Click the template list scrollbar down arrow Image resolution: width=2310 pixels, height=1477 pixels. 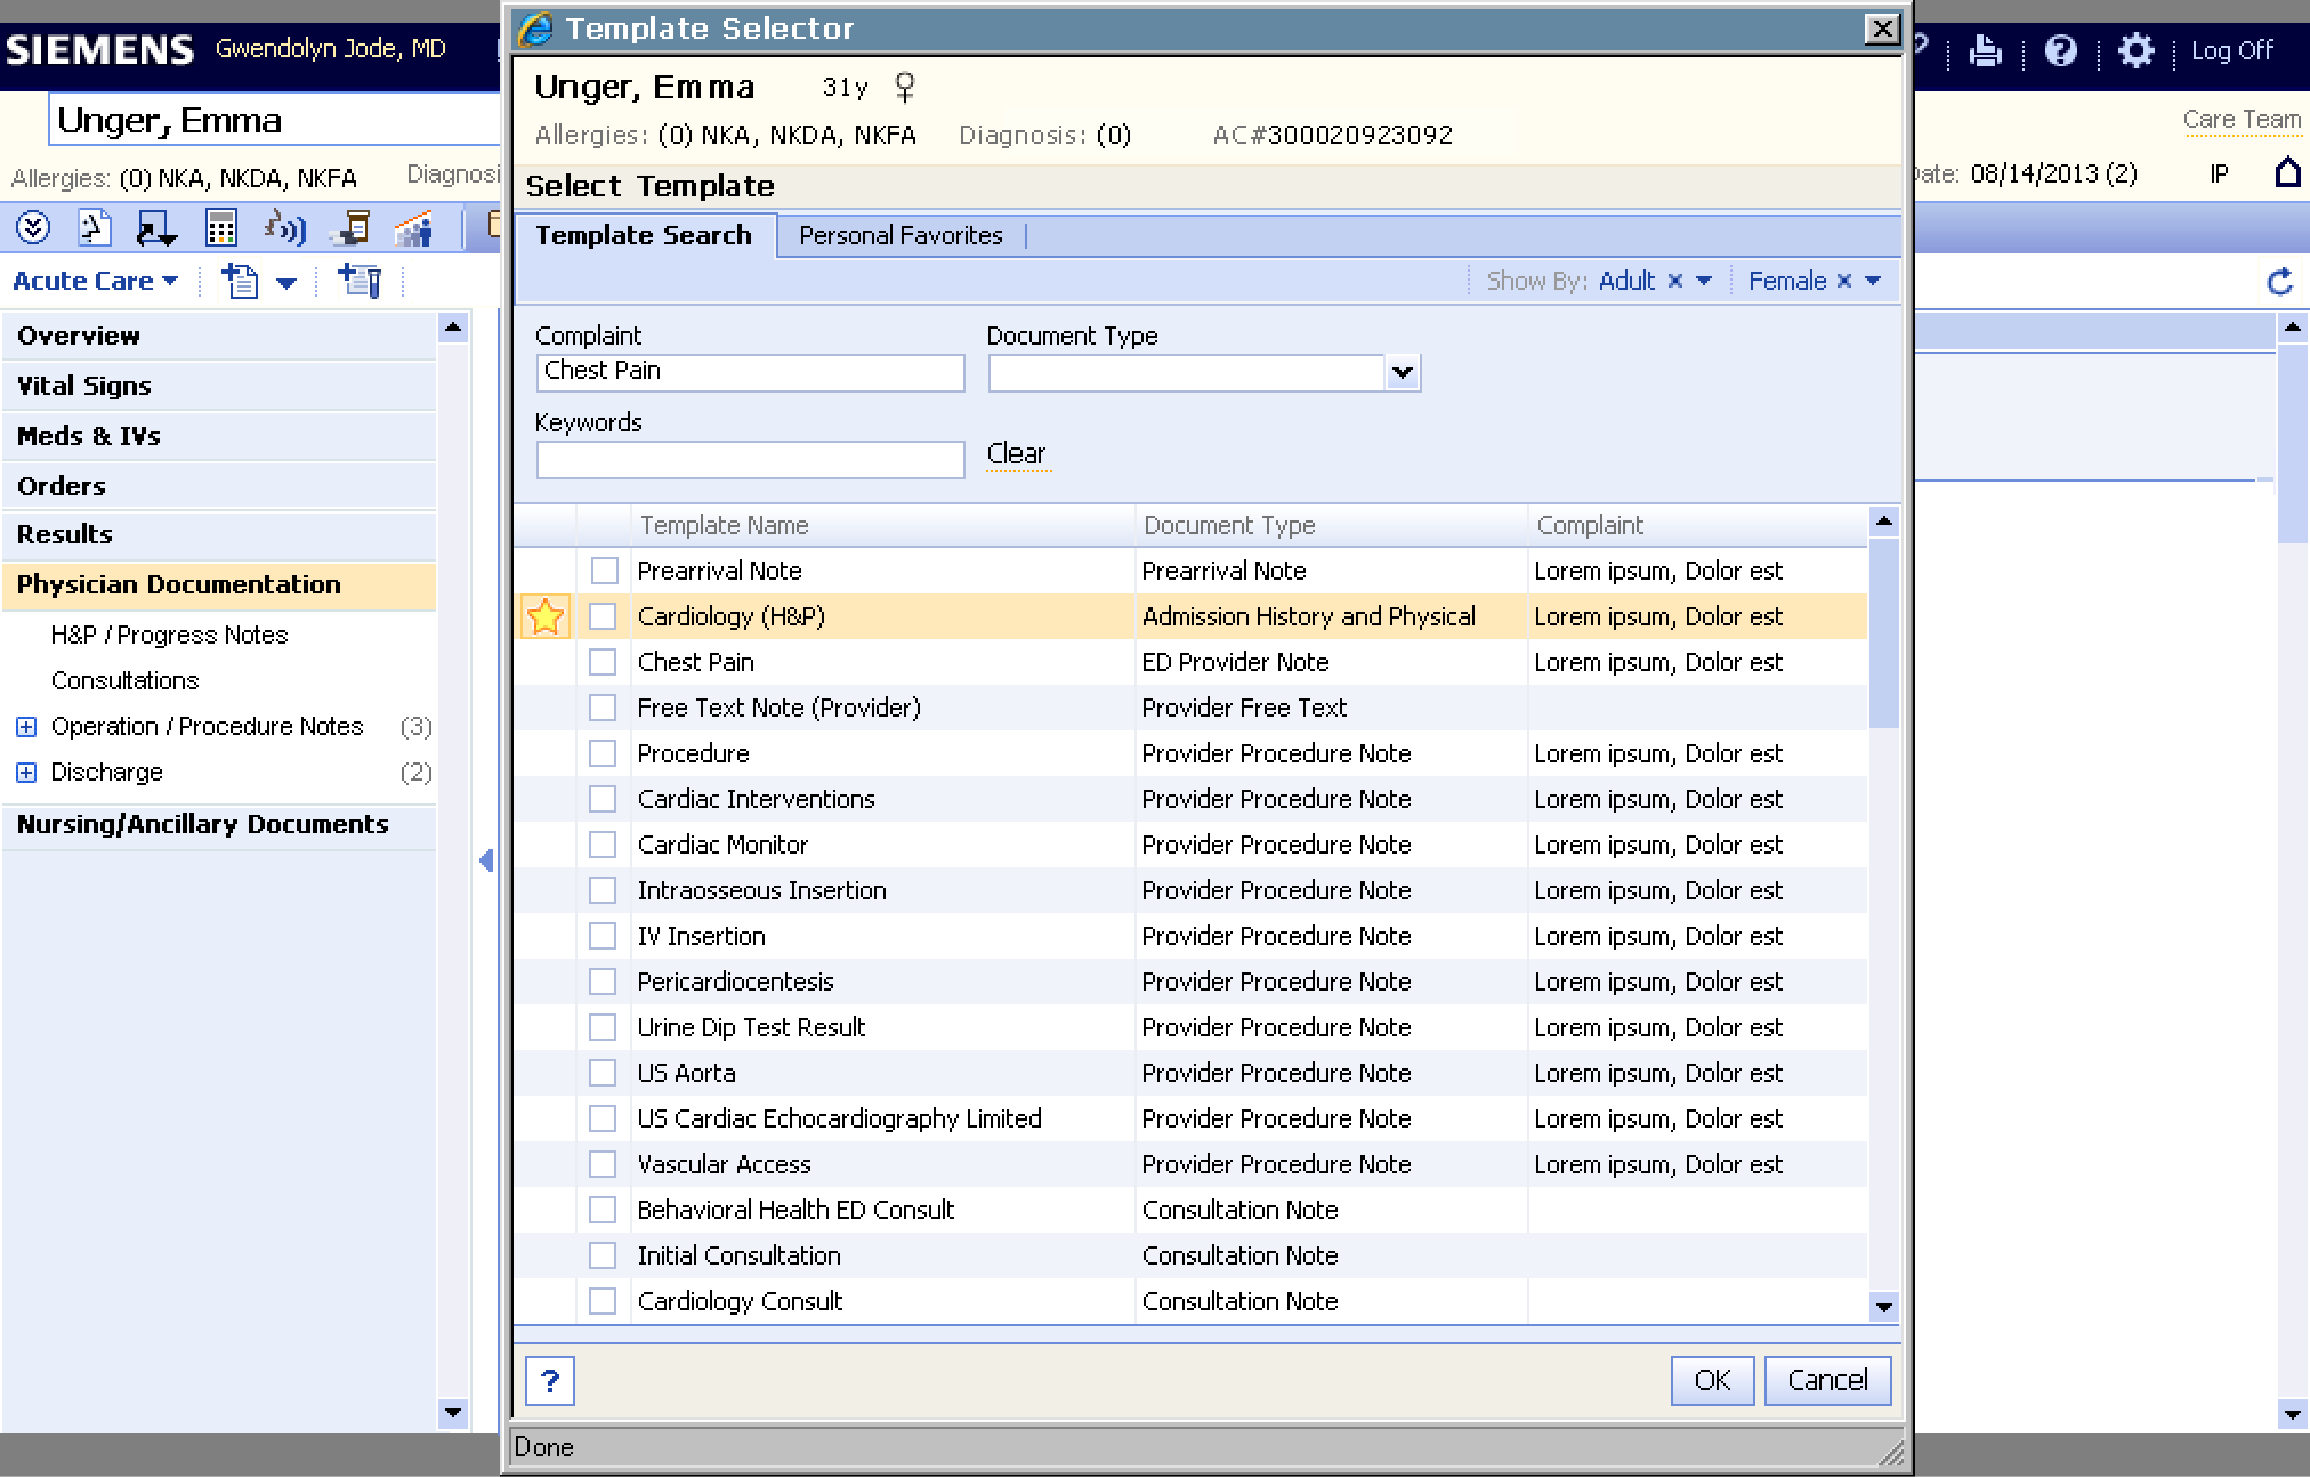[1884, 1306]
